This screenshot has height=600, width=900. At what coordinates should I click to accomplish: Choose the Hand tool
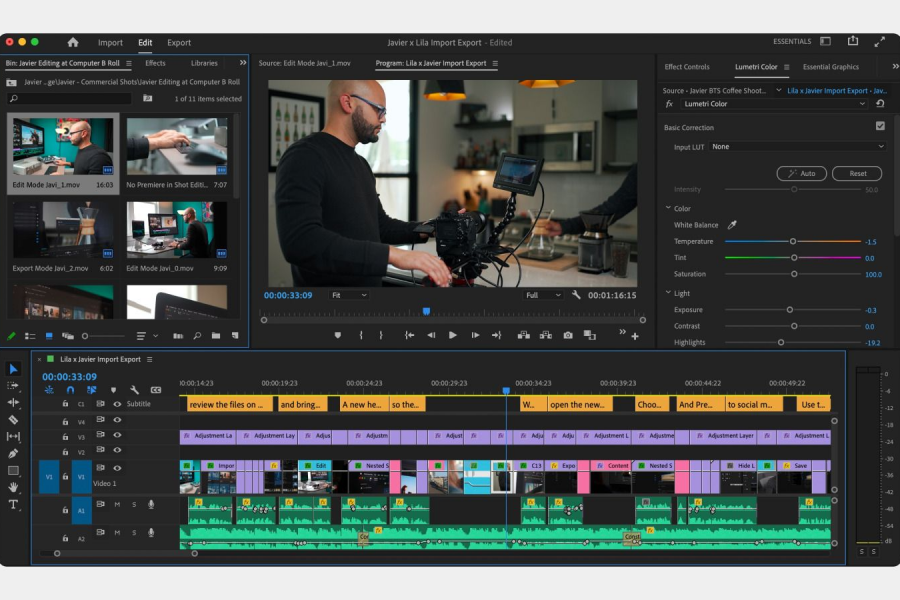(13, 487)
